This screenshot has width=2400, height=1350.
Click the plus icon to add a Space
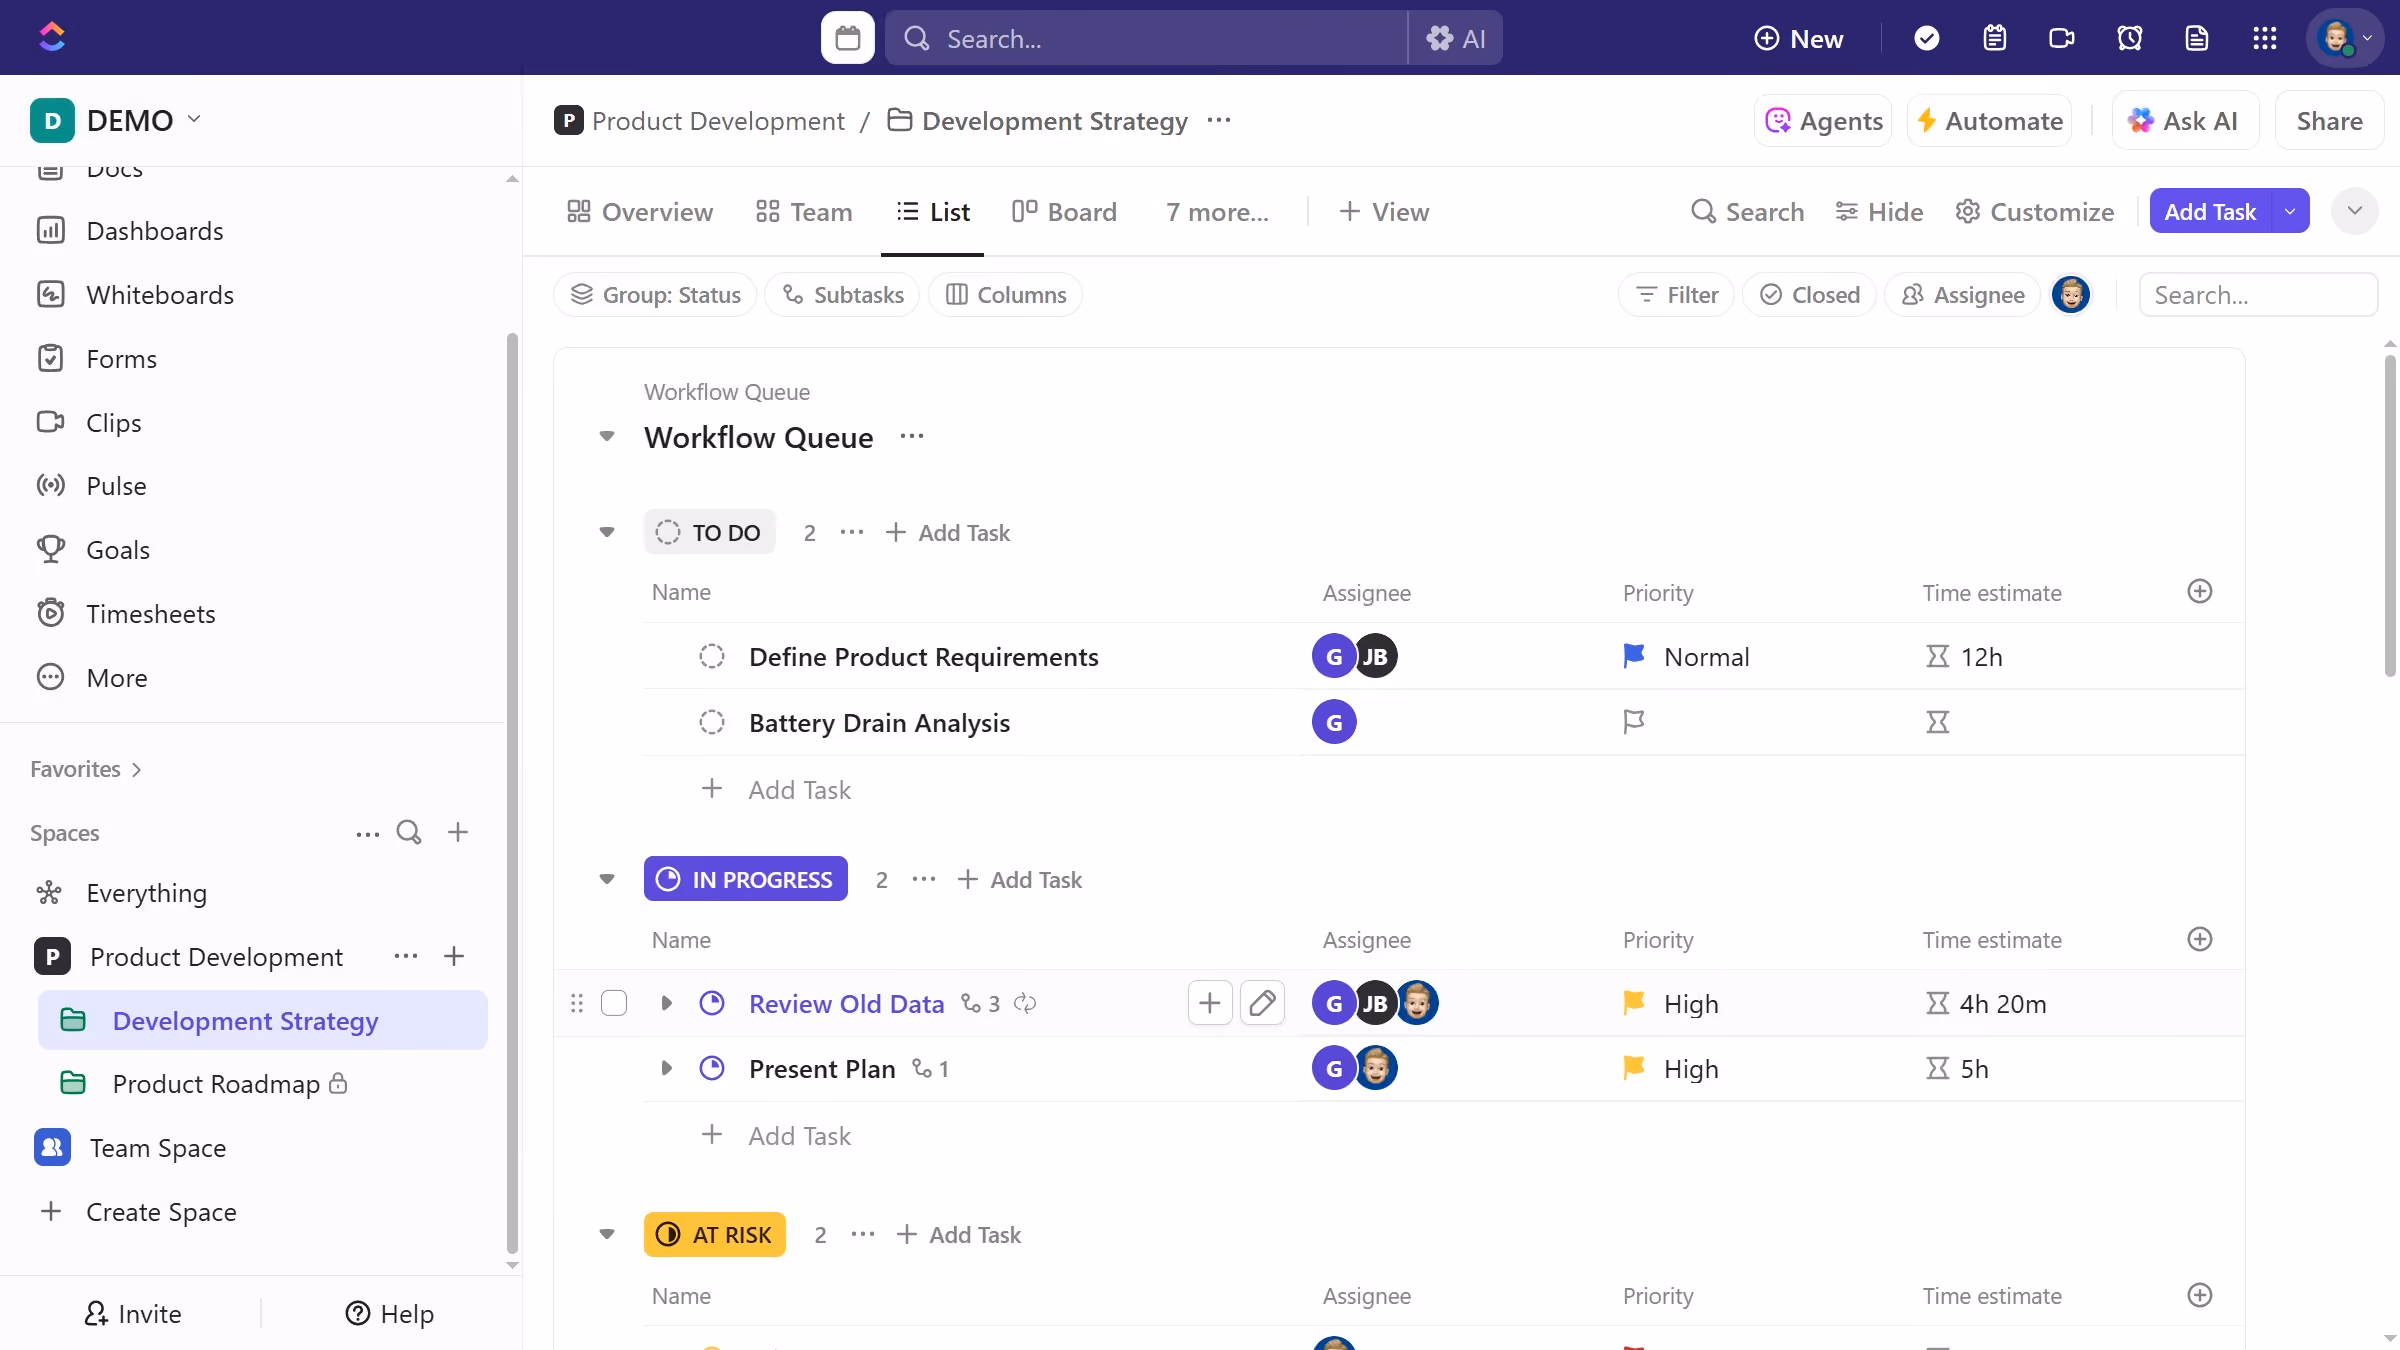tap(458, 832)
